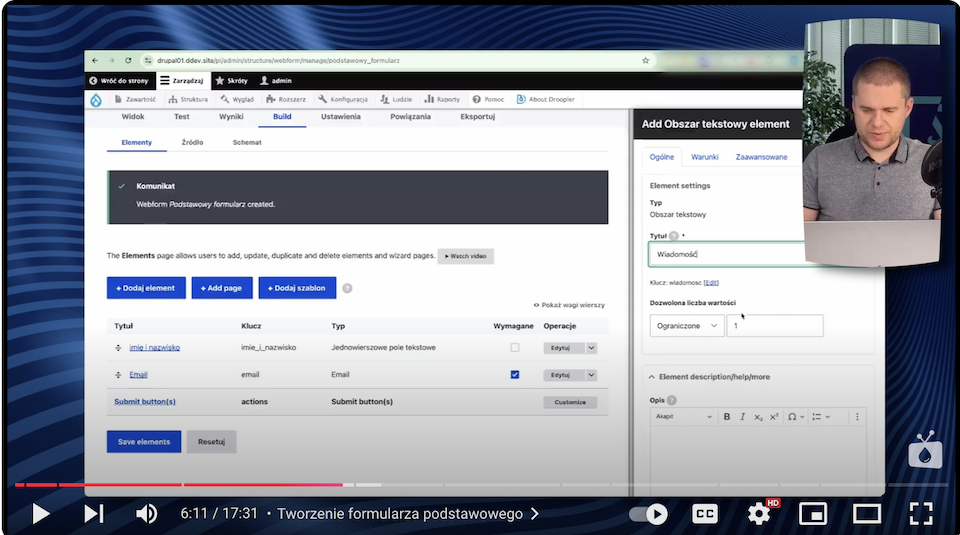Open the Submit button(s) link
The width and height of the screenshot is (960, 535).
pos(144,402)
